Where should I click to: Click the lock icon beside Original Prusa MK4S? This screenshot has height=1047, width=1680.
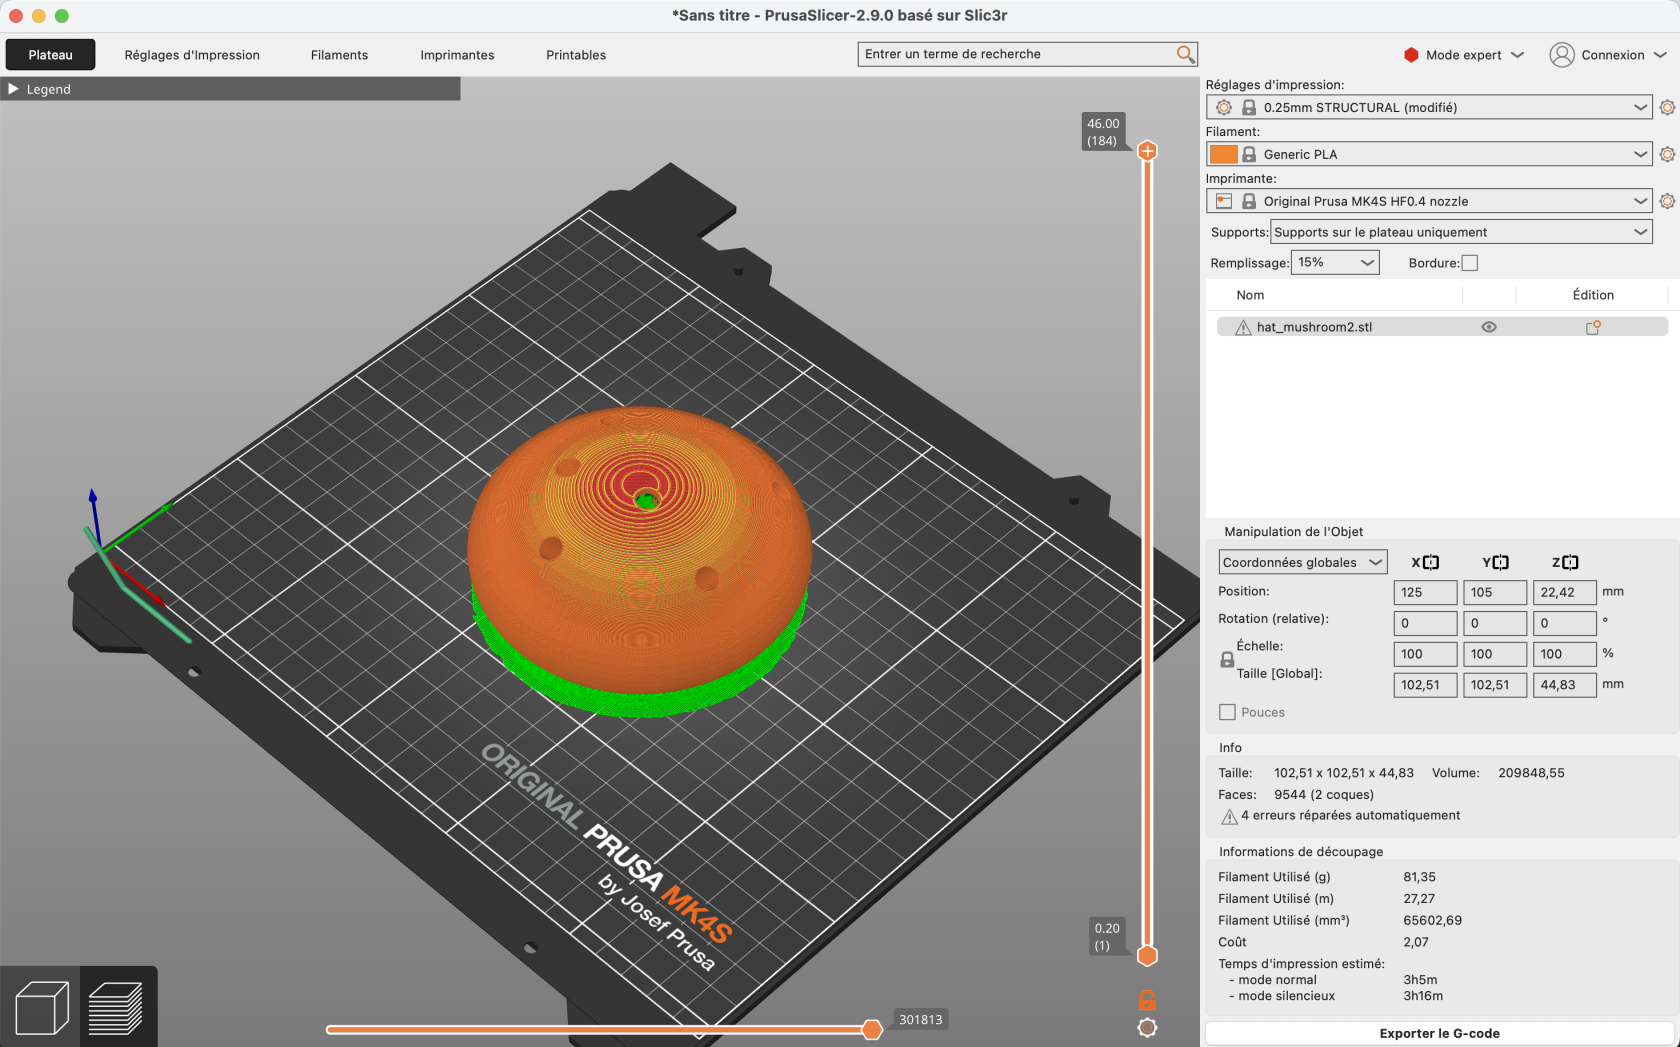click(x=1249, y=201)
